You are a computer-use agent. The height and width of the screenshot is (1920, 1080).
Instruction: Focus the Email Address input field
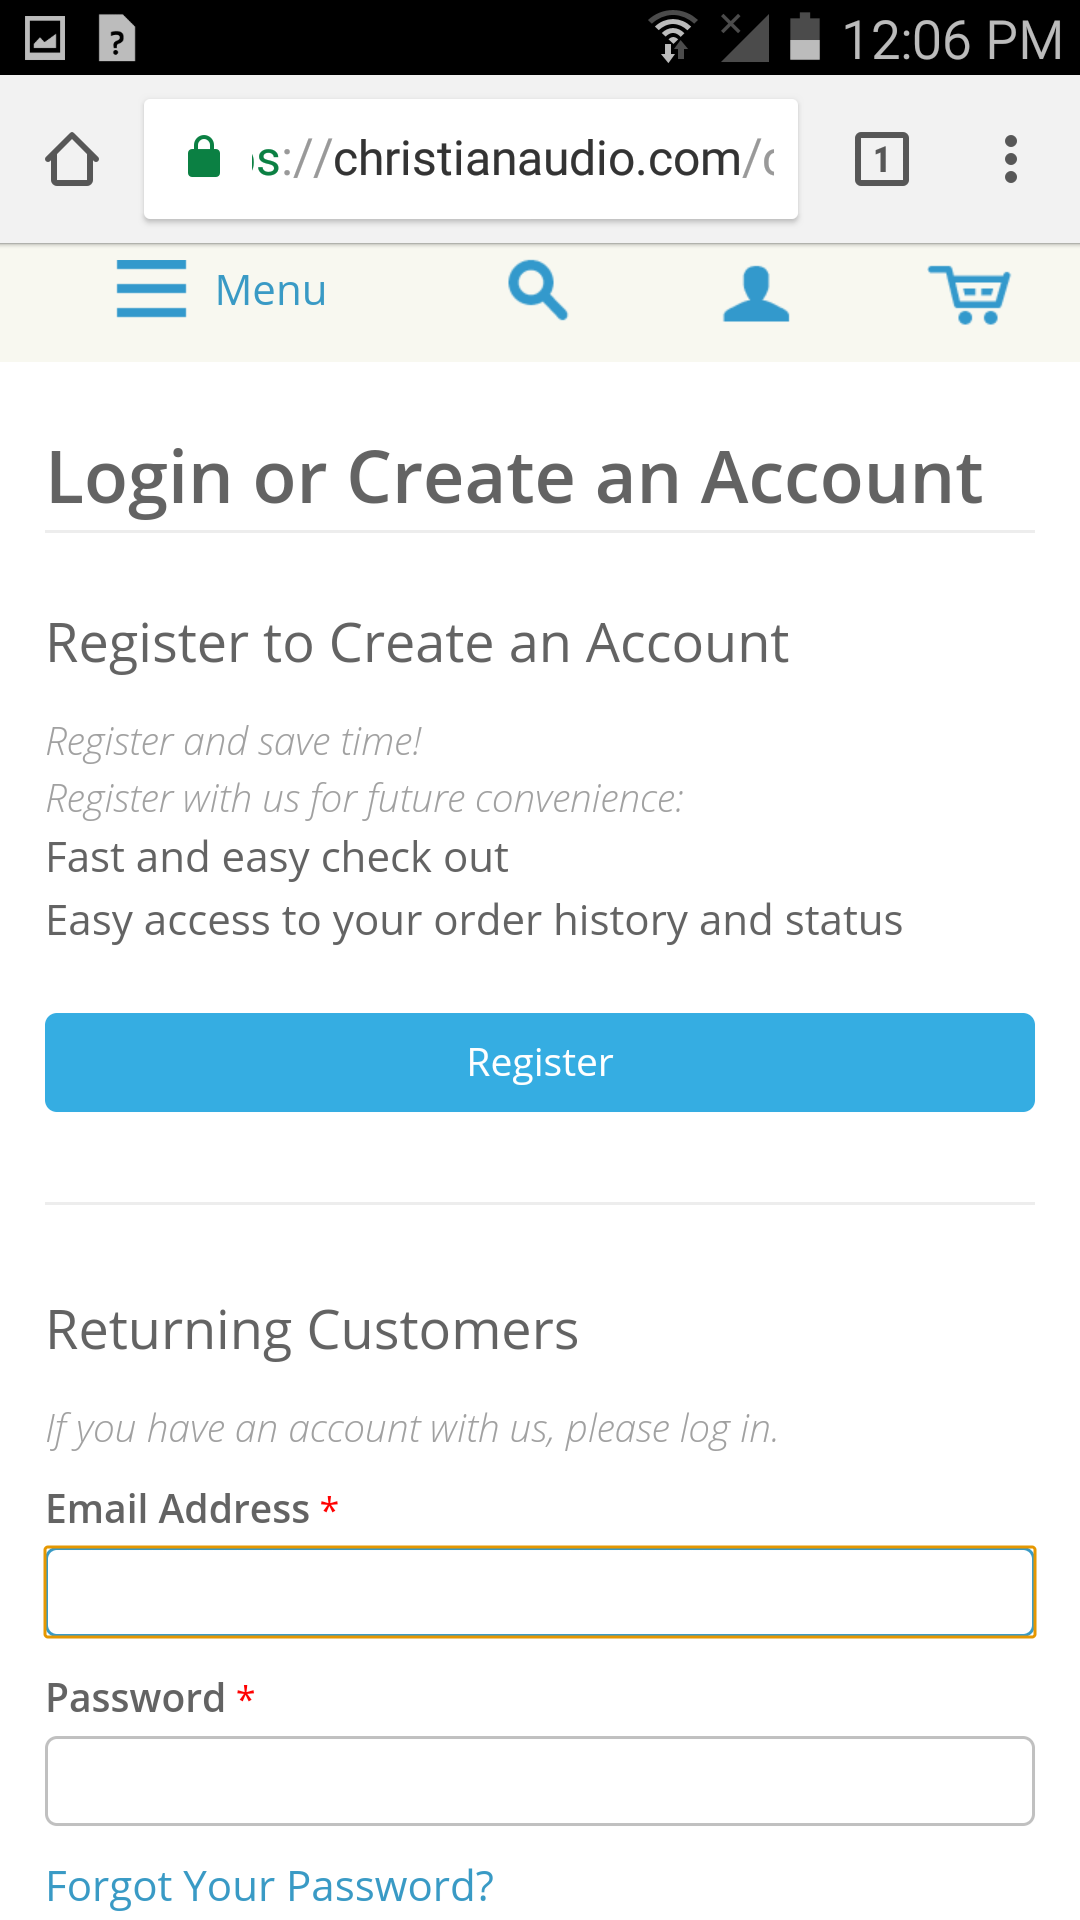click(540, 1592)
